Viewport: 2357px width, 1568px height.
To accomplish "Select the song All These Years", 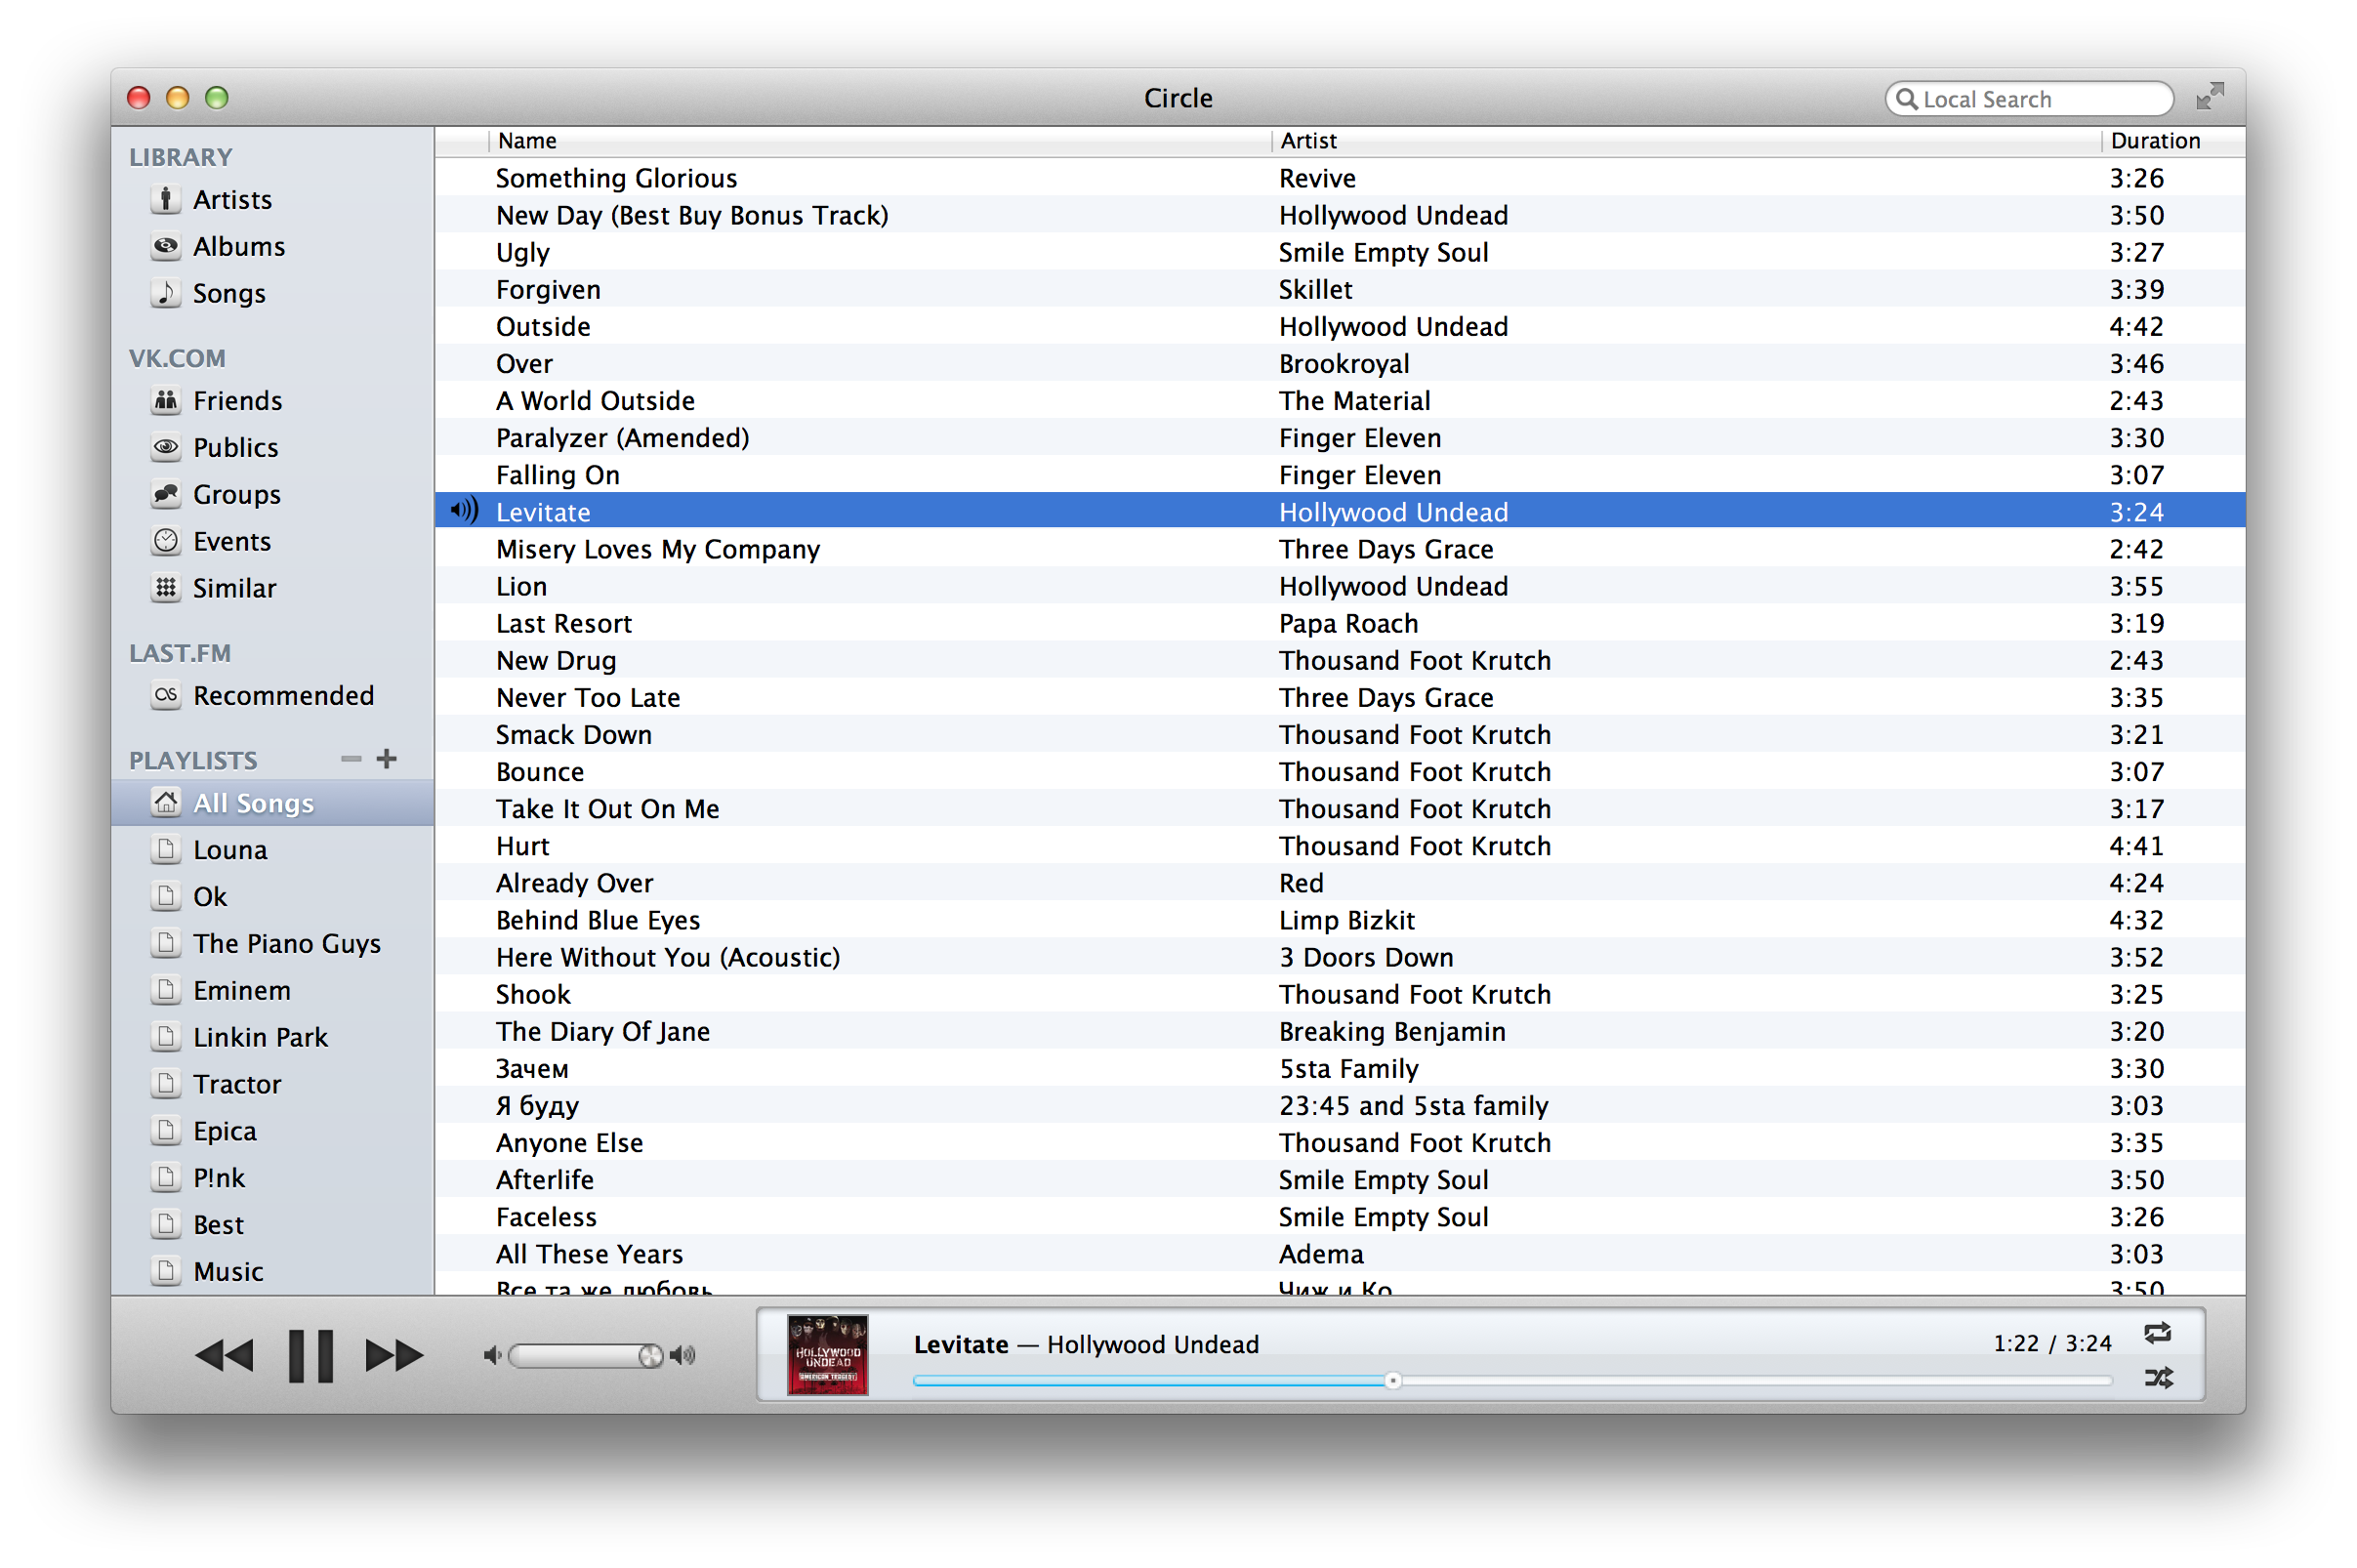I will click(1340, 1254).
